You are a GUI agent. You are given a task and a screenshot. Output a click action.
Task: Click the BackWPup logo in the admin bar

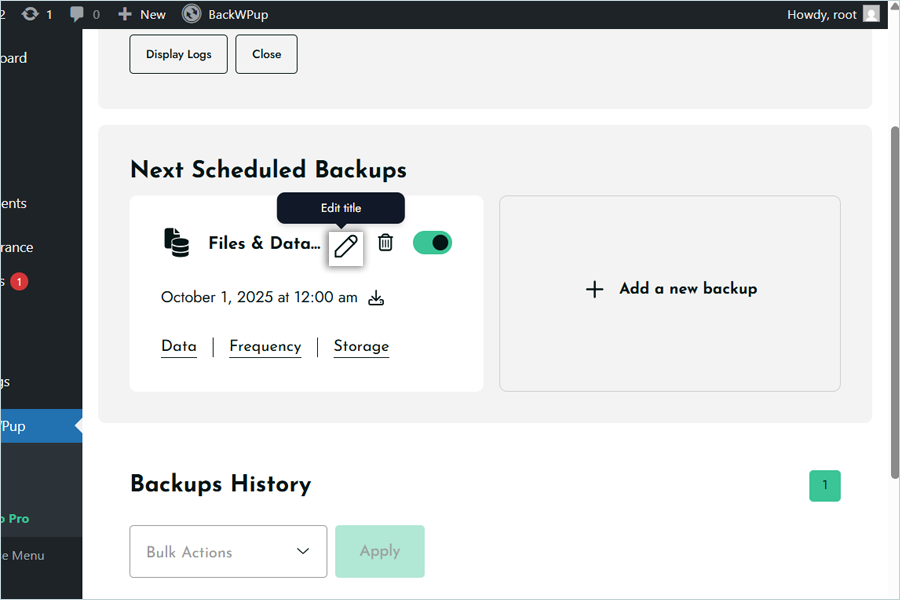tap(191, 14)
